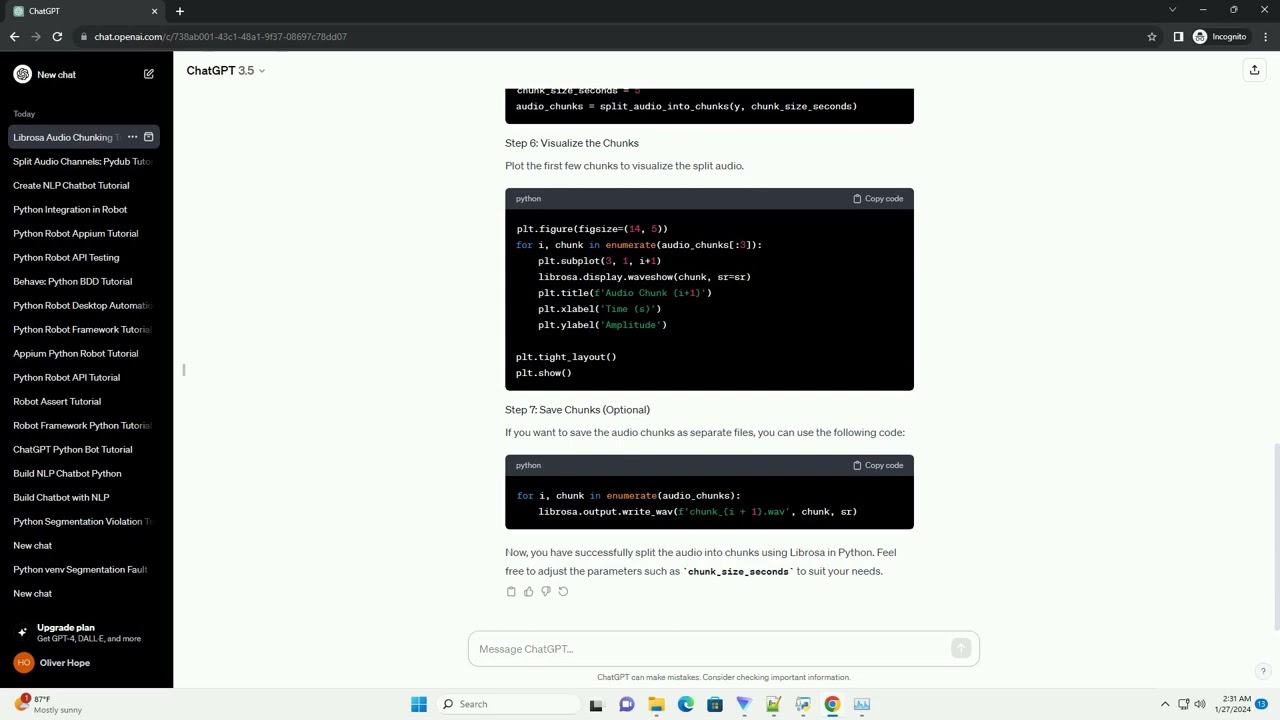
Task: Archive the Librosa Audio Chunking chat
Action: pos(149,137)
